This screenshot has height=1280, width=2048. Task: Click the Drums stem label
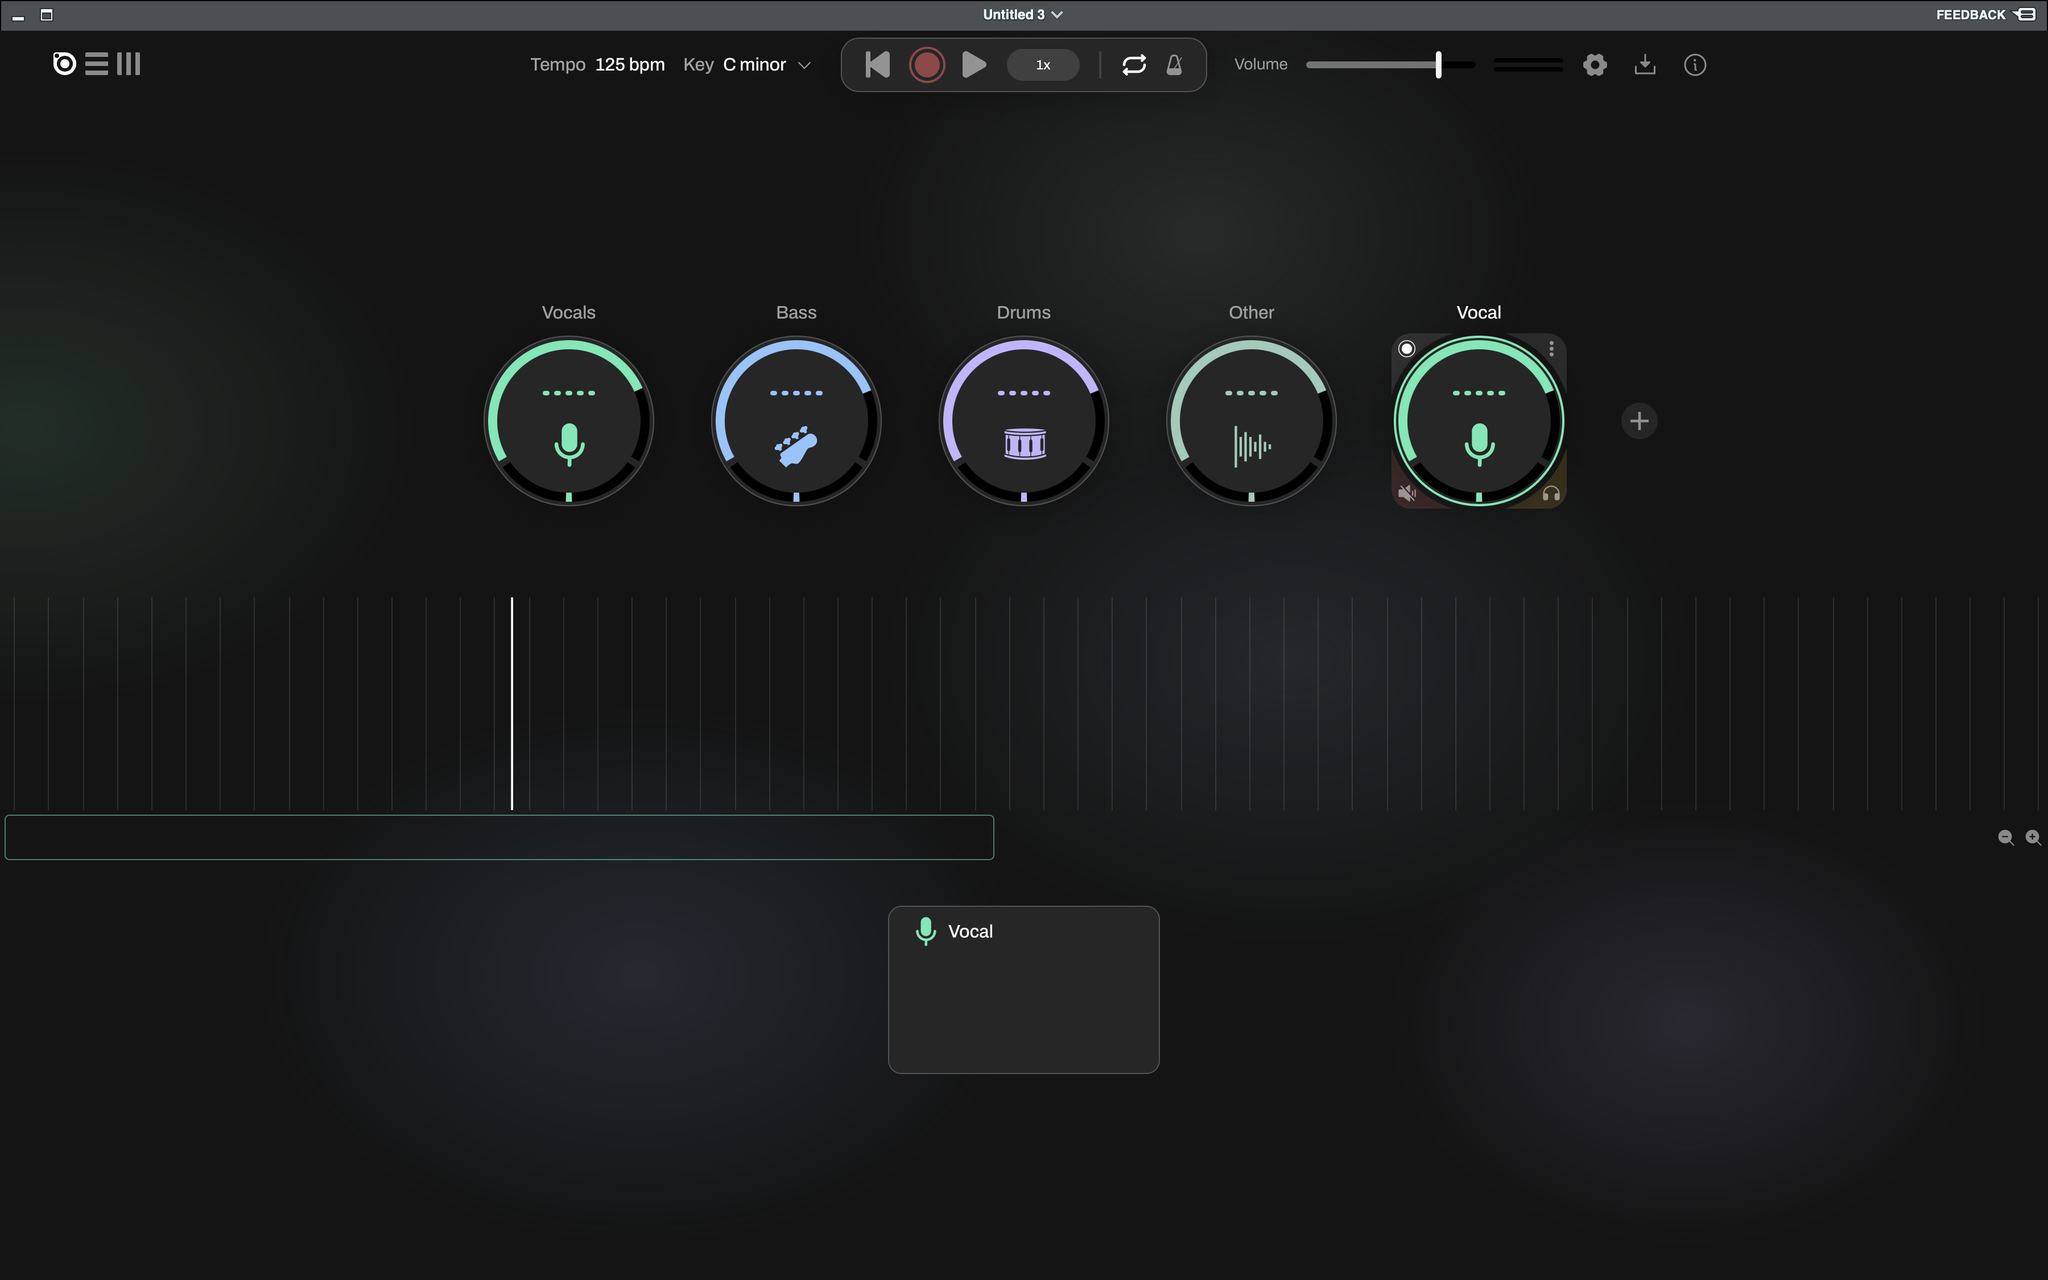point(1024,313)
